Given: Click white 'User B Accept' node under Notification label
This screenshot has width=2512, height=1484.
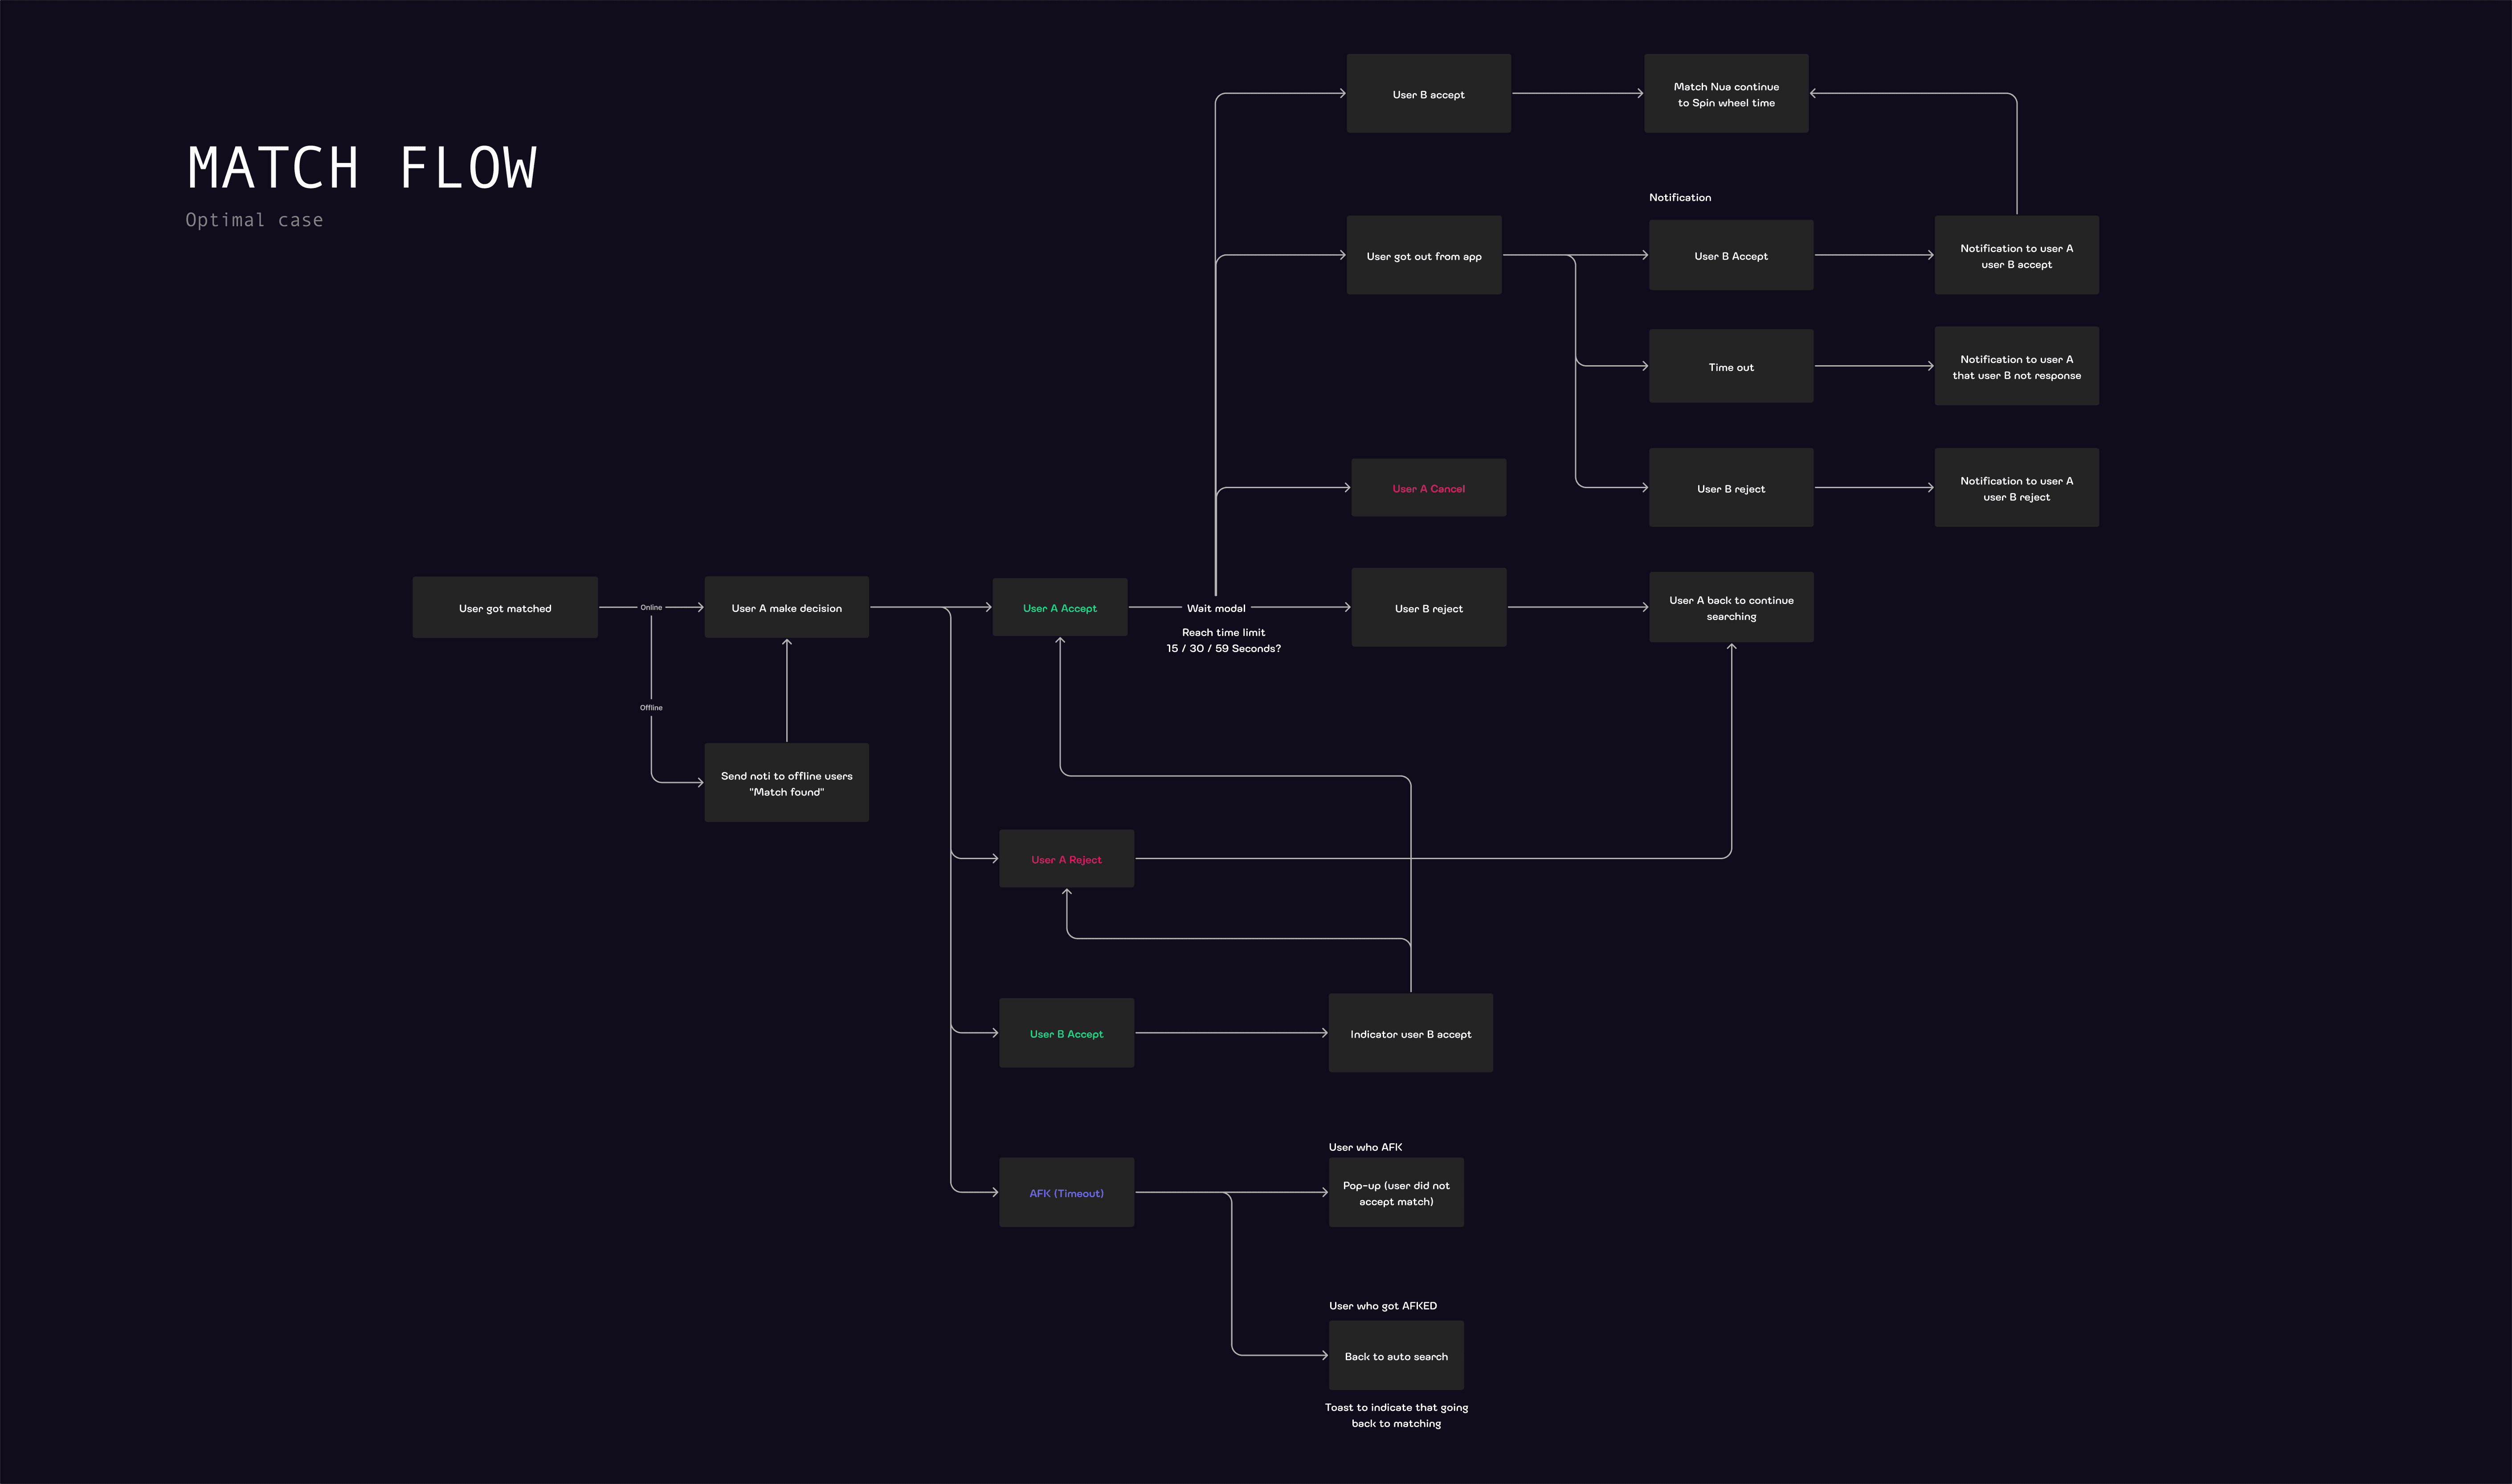Looking at the screenshot, I should point(1731,256).
